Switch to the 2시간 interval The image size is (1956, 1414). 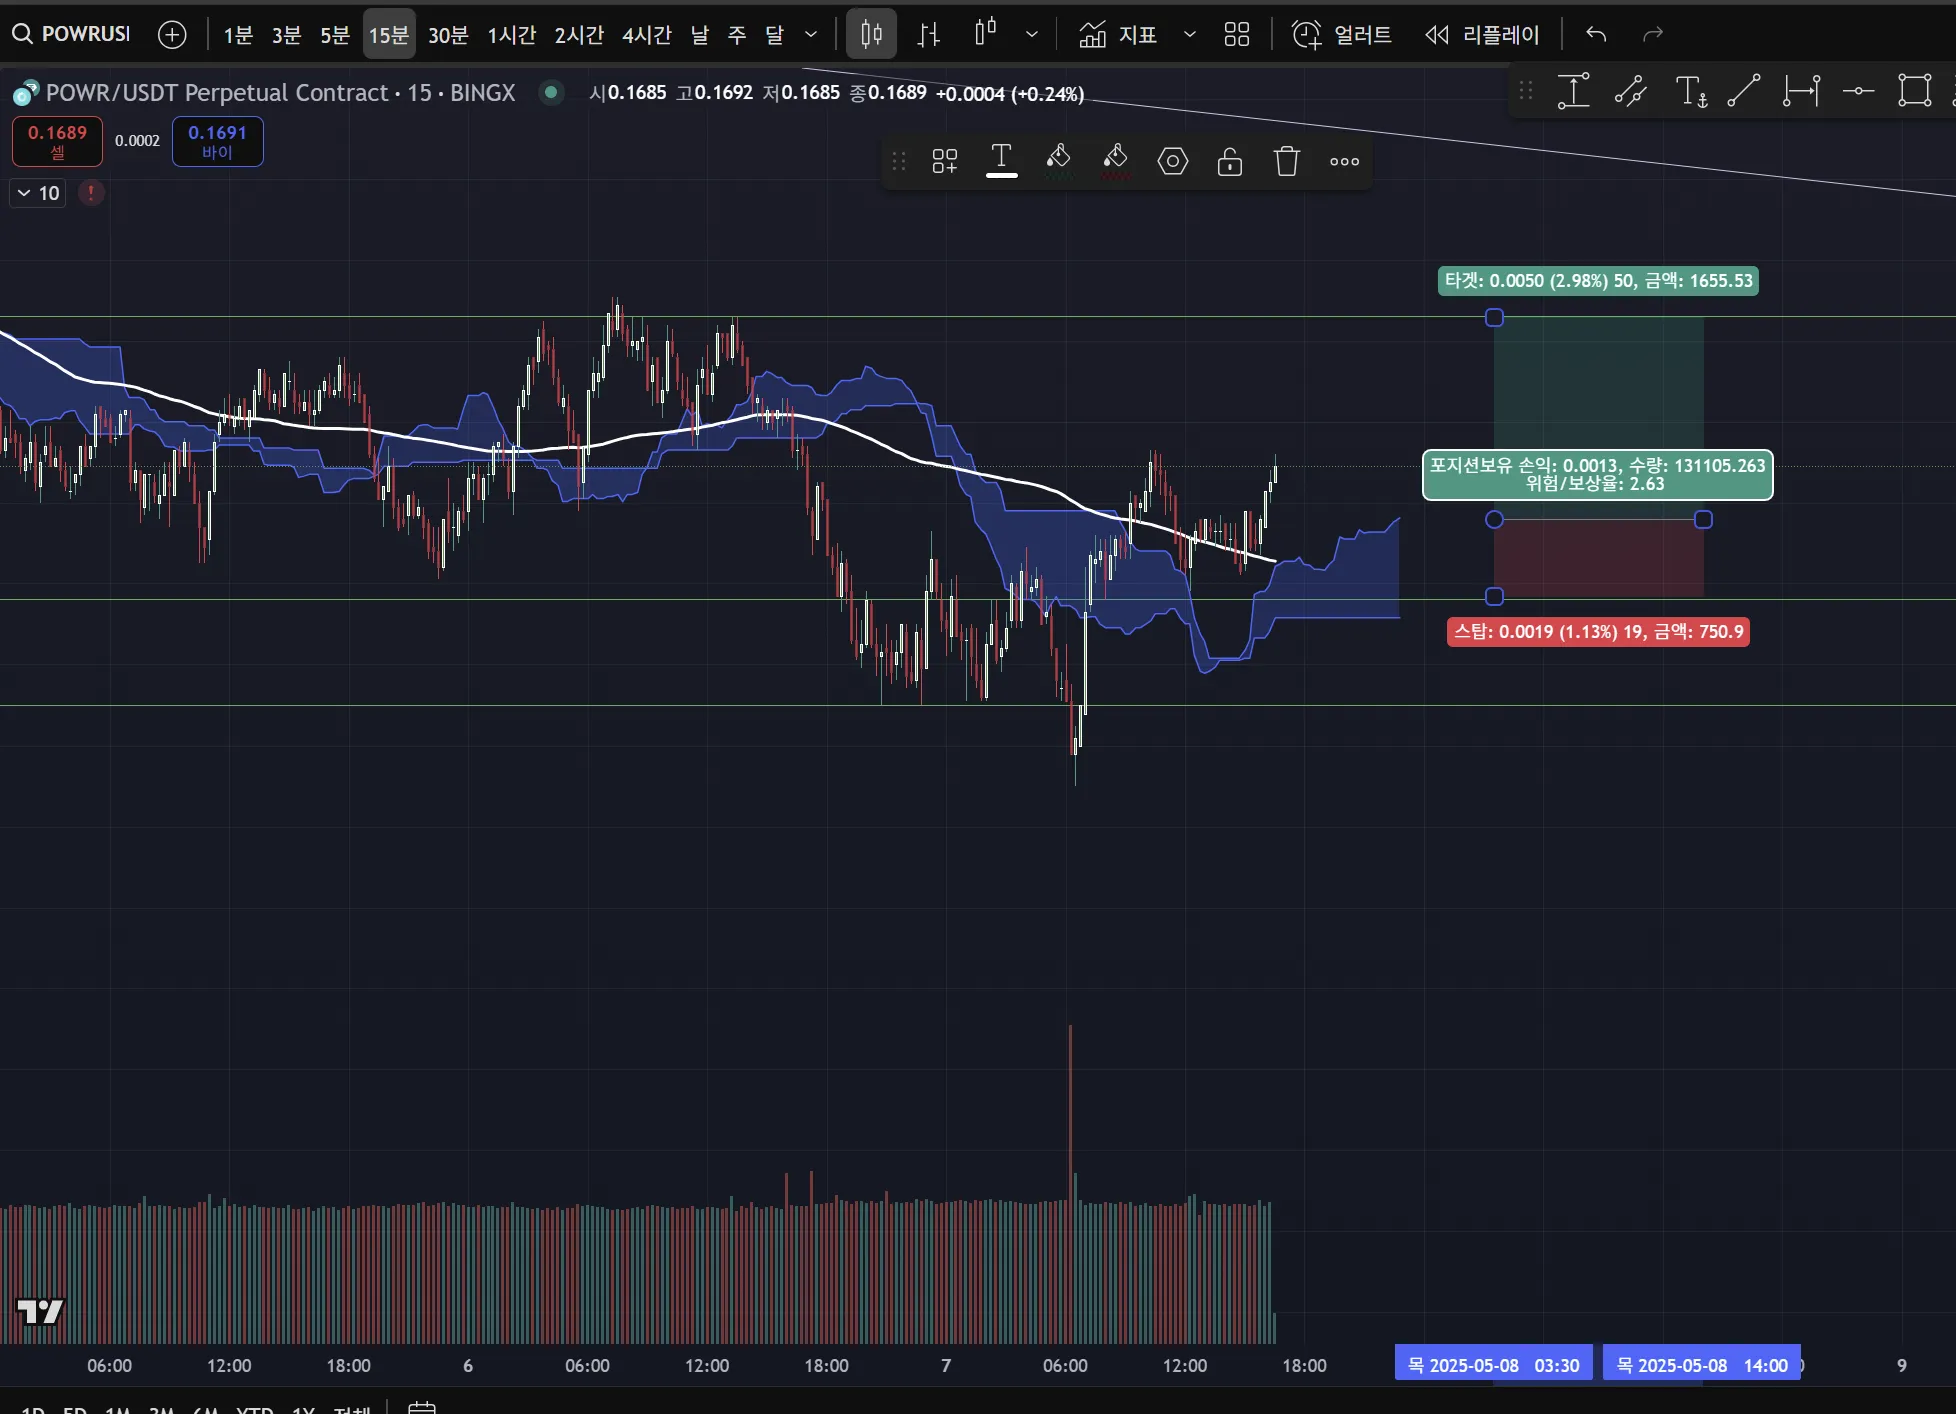coord(579,35)
